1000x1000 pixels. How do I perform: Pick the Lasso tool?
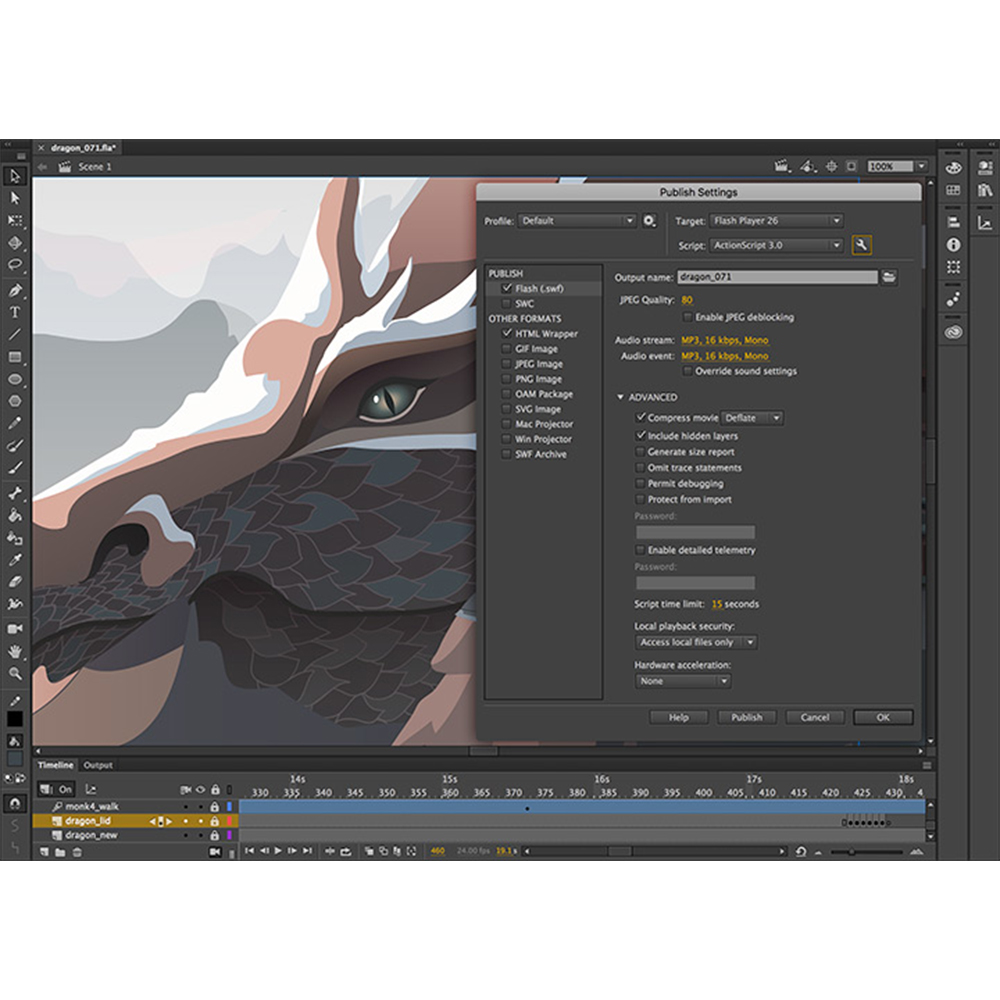[15, 265]
